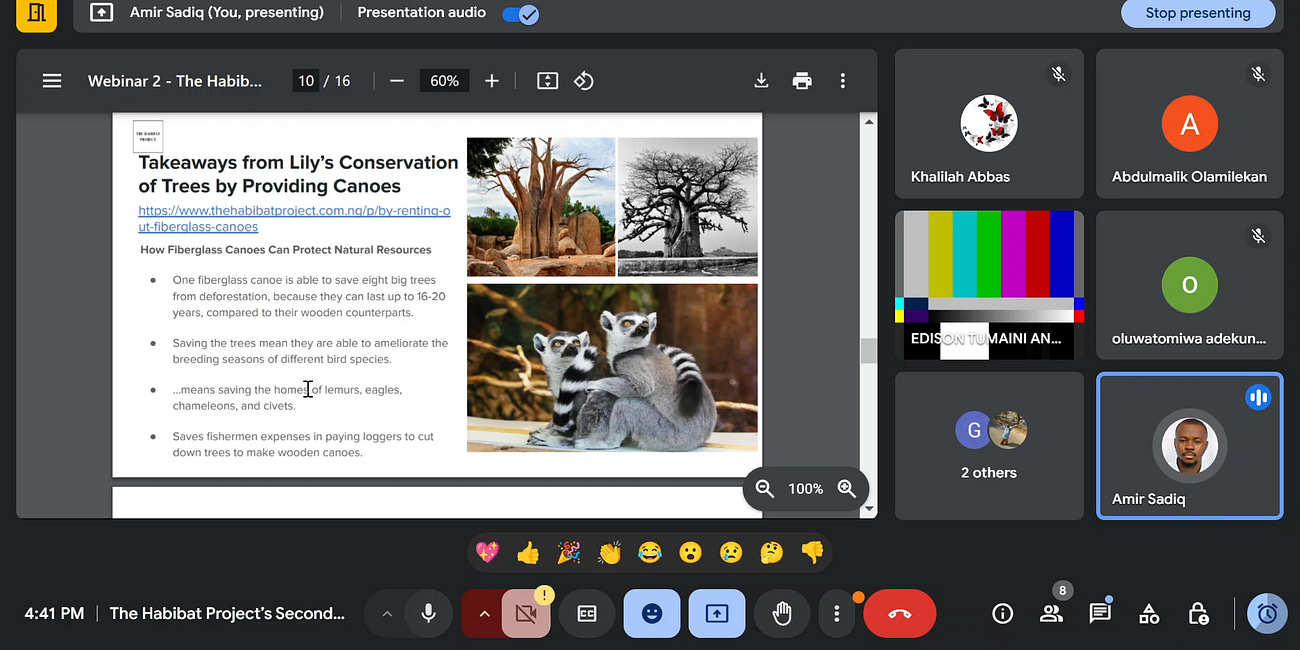Zoom in with magnifier plus overlay
1300x650 pixels.
[846, 488]
